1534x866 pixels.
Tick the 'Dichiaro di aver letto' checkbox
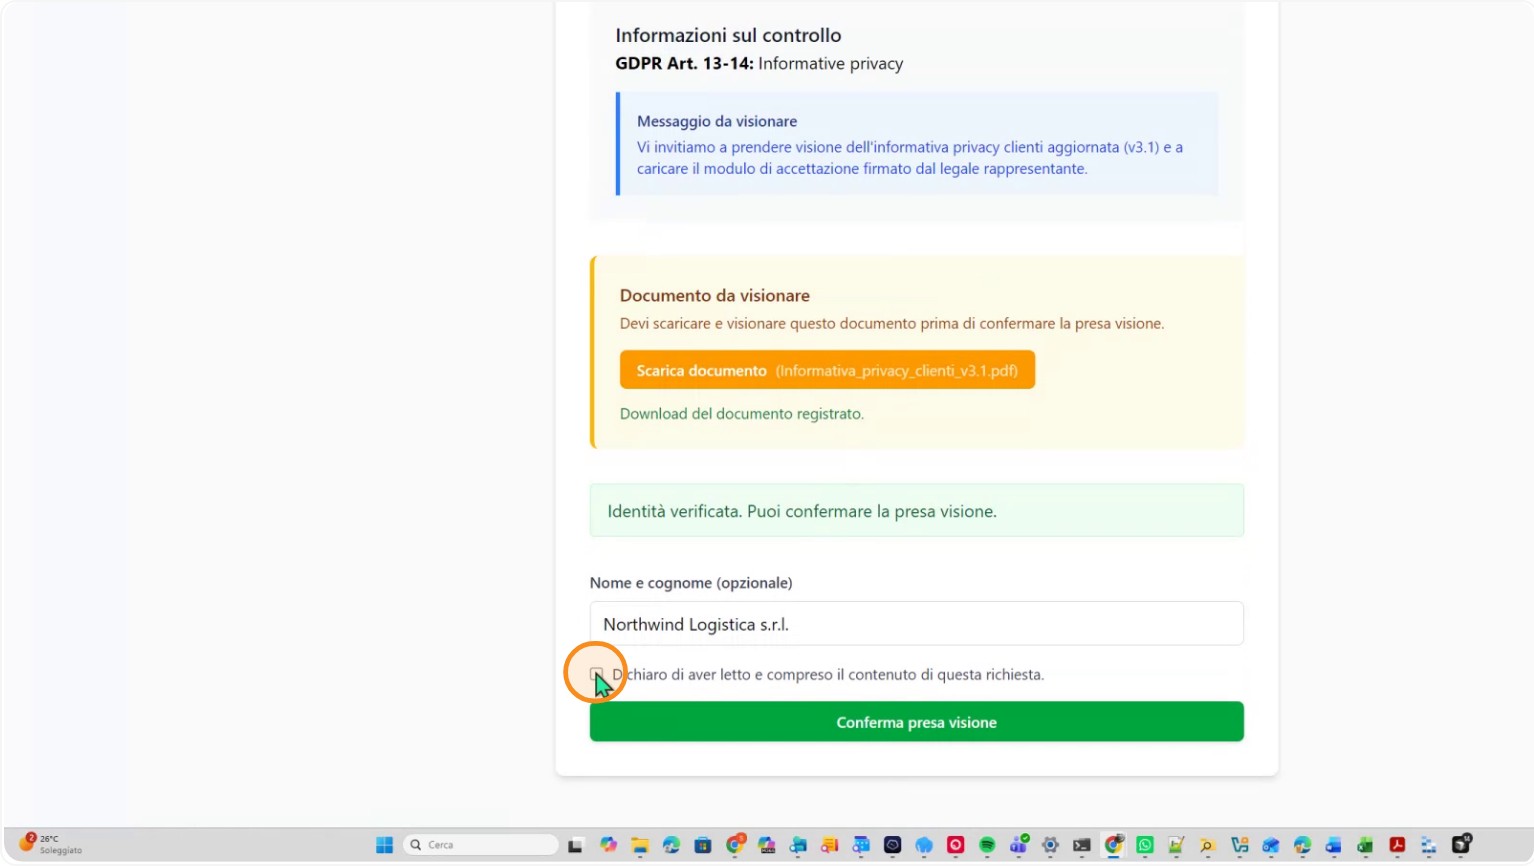pyautogui.click(x=597, y=674)
